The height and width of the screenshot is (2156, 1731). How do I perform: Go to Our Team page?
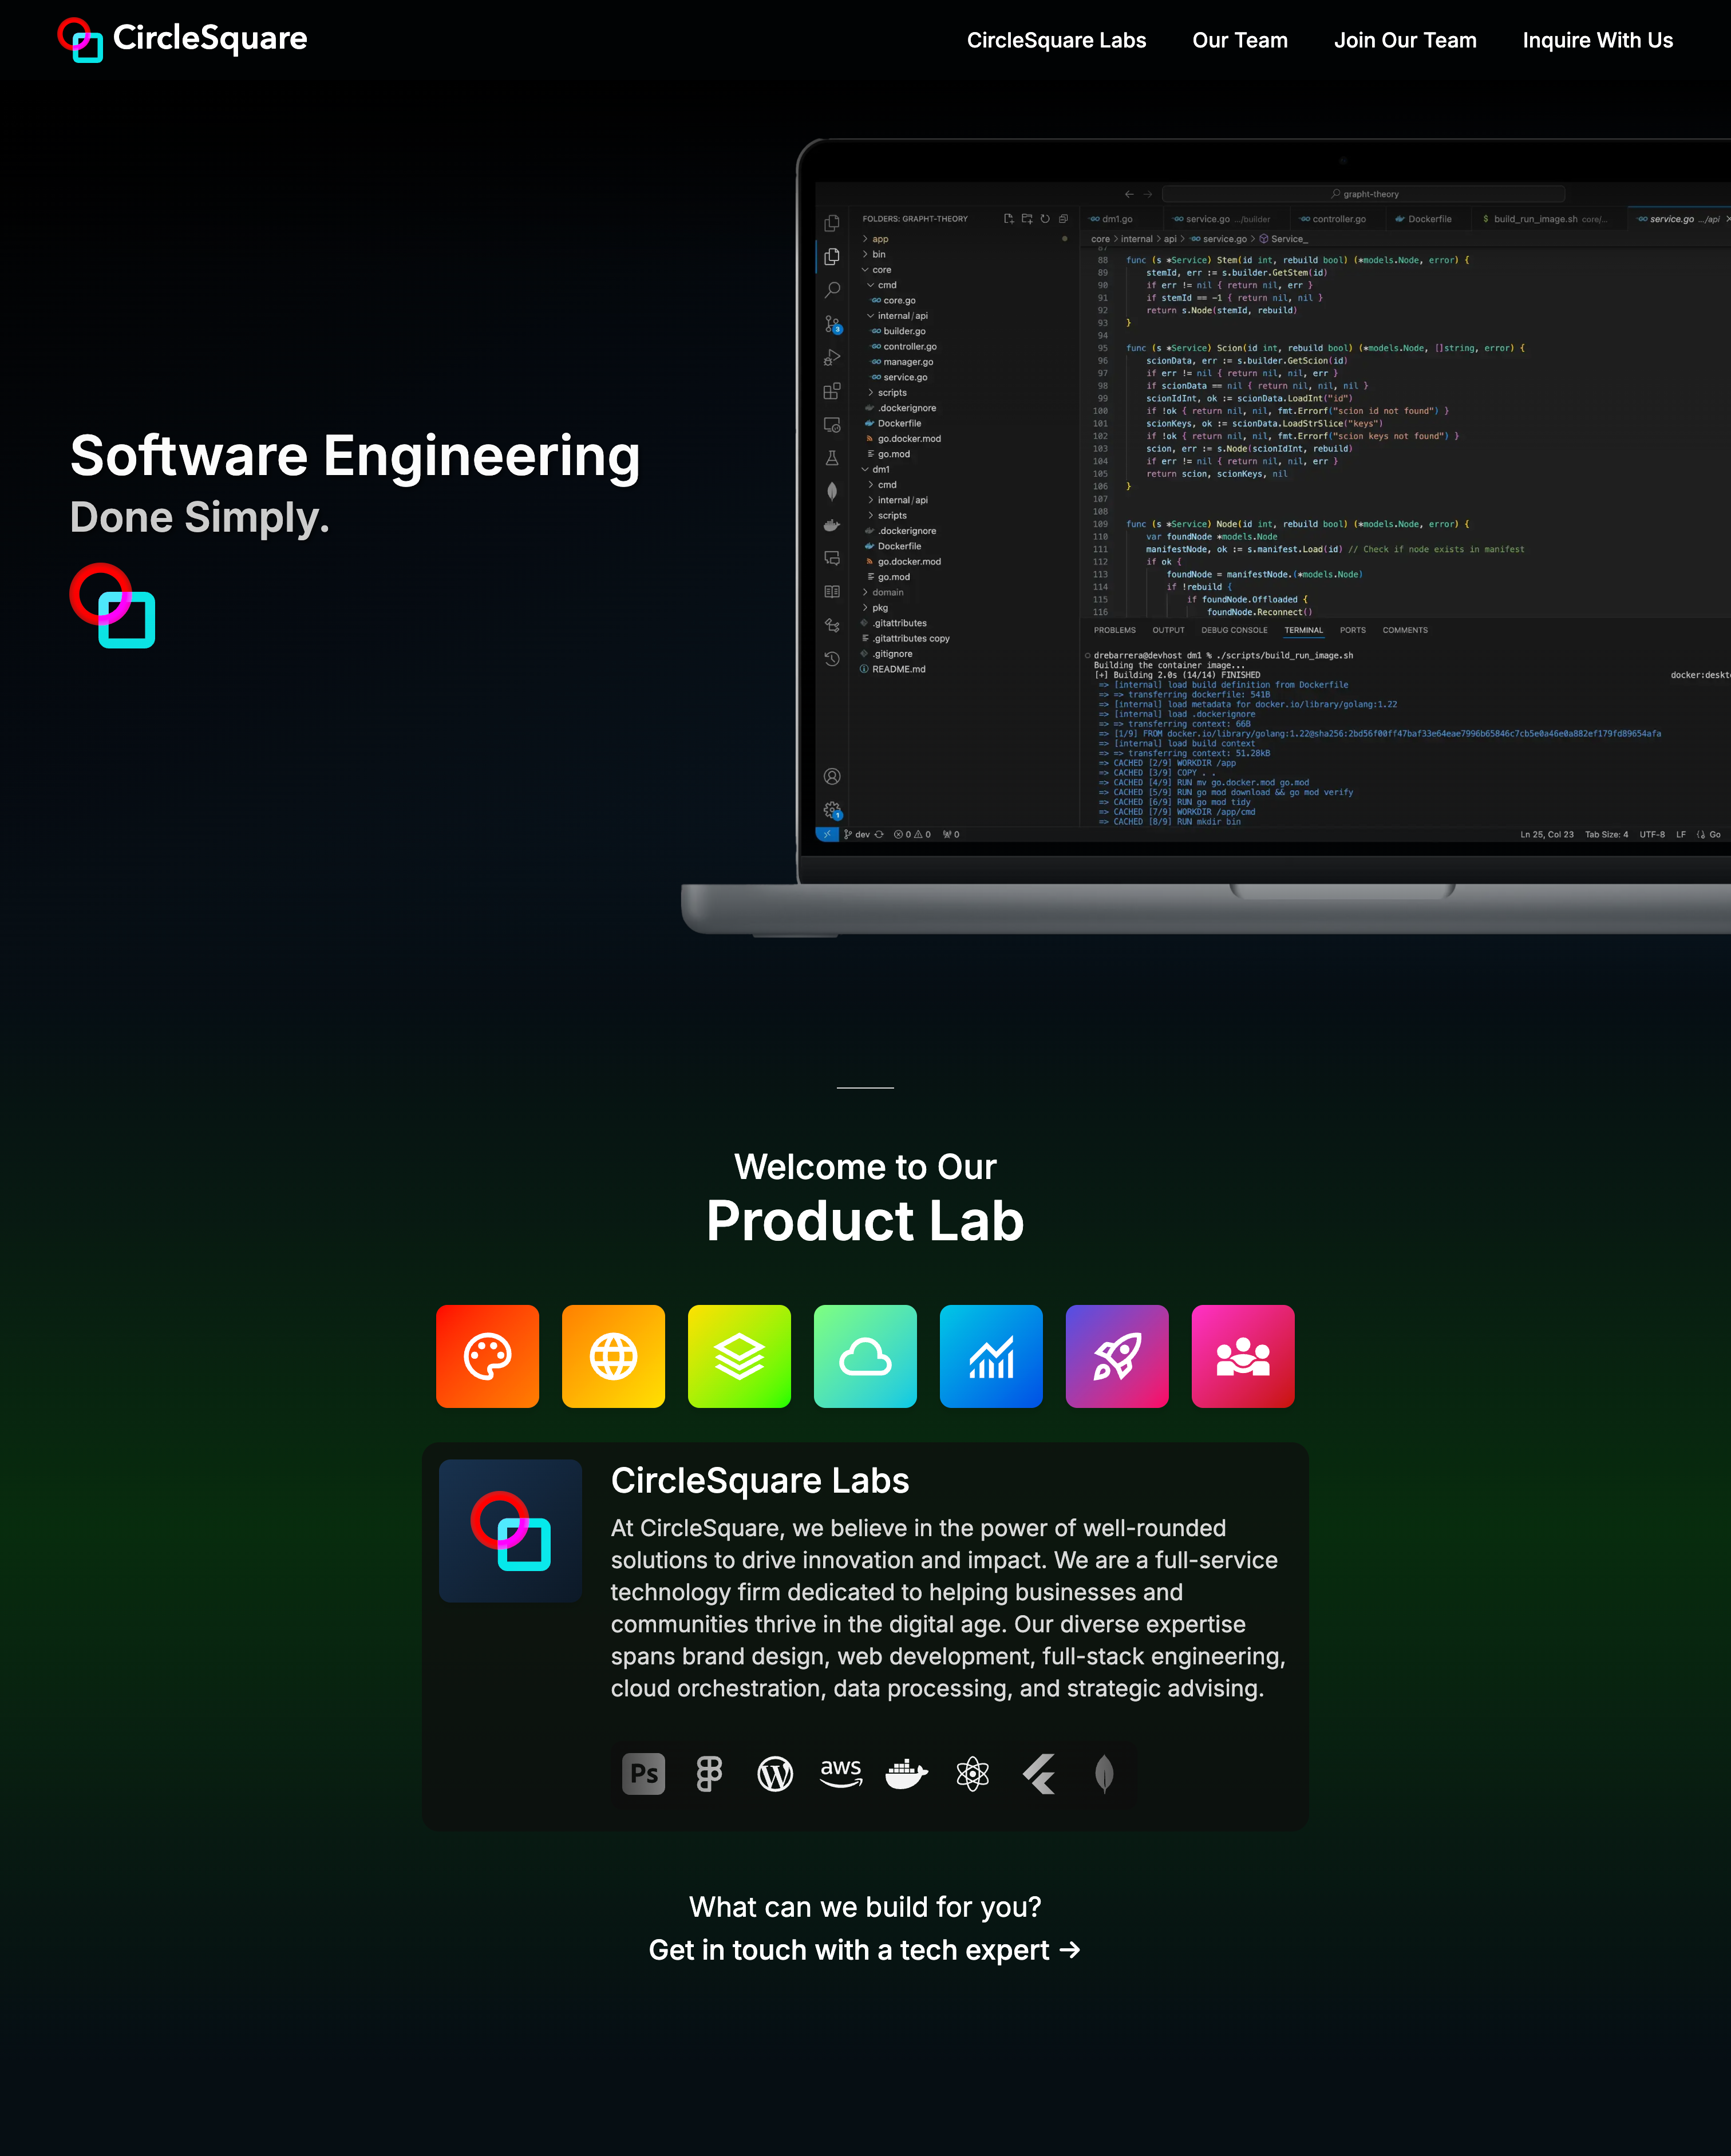[1240, 40]
